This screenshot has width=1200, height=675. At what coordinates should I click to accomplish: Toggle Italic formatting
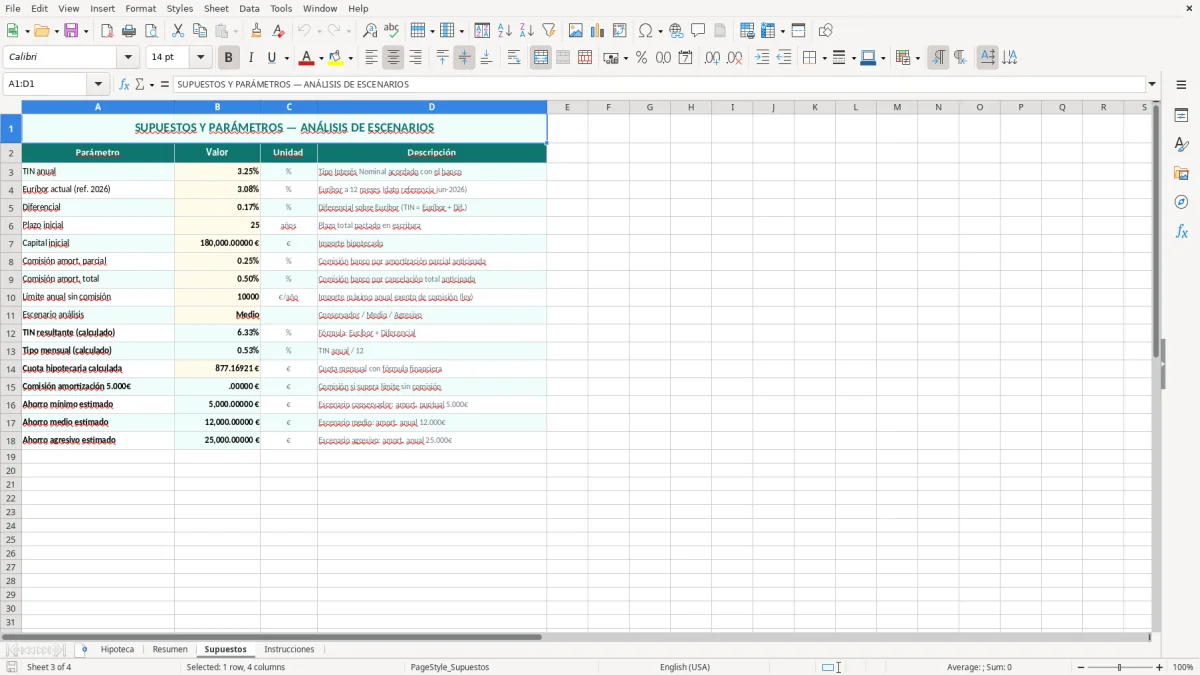point(251,58)
